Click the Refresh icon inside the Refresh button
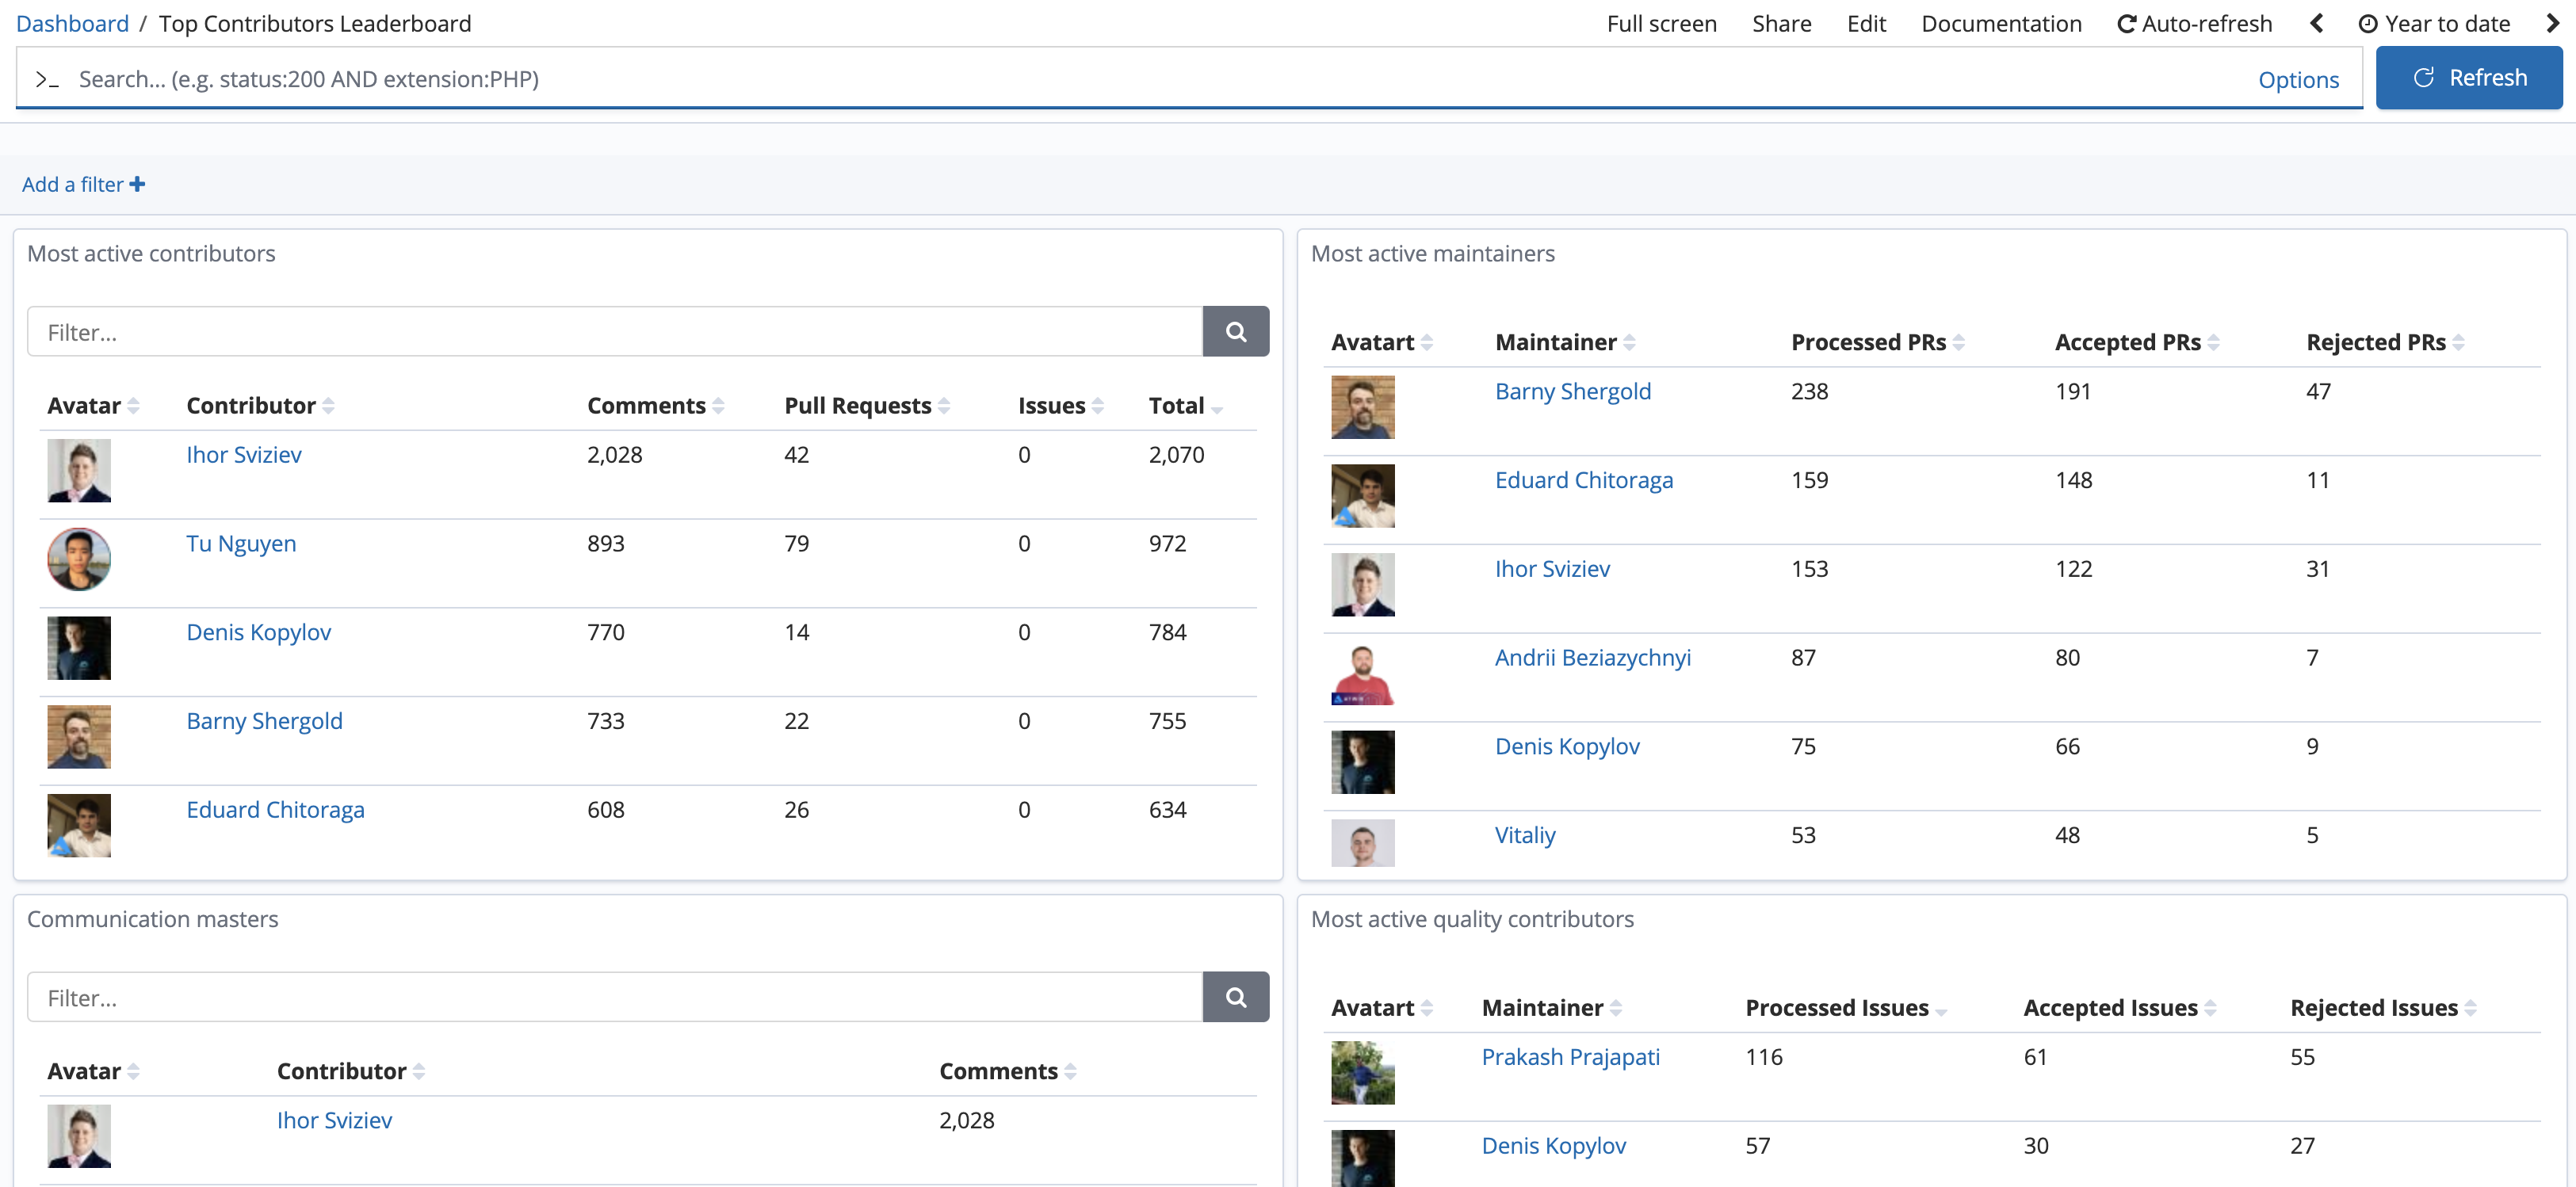2576x1187 pixels. point(2424,77)
